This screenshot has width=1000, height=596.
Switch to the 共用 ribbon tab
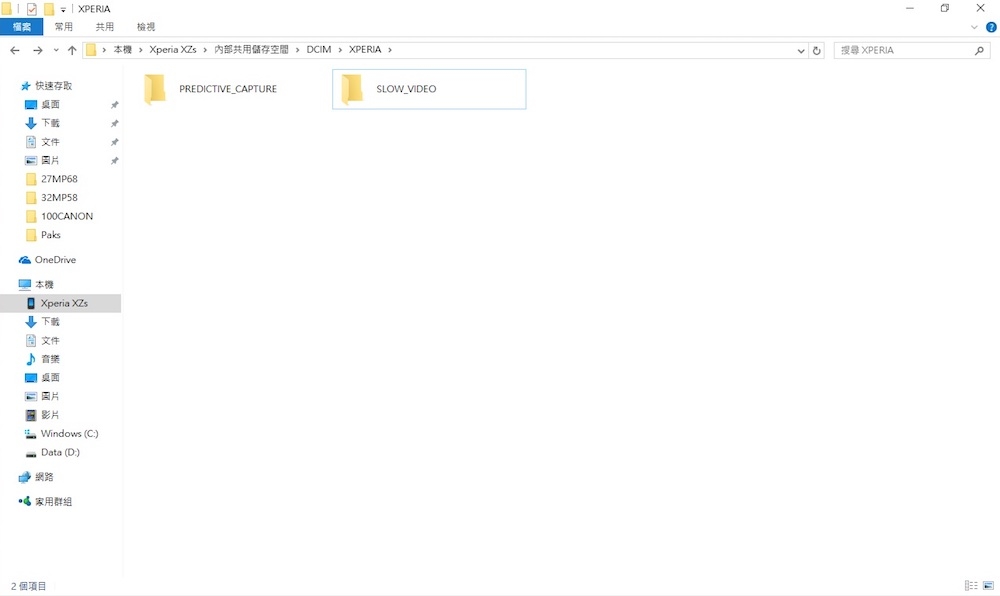pos(105,27)
